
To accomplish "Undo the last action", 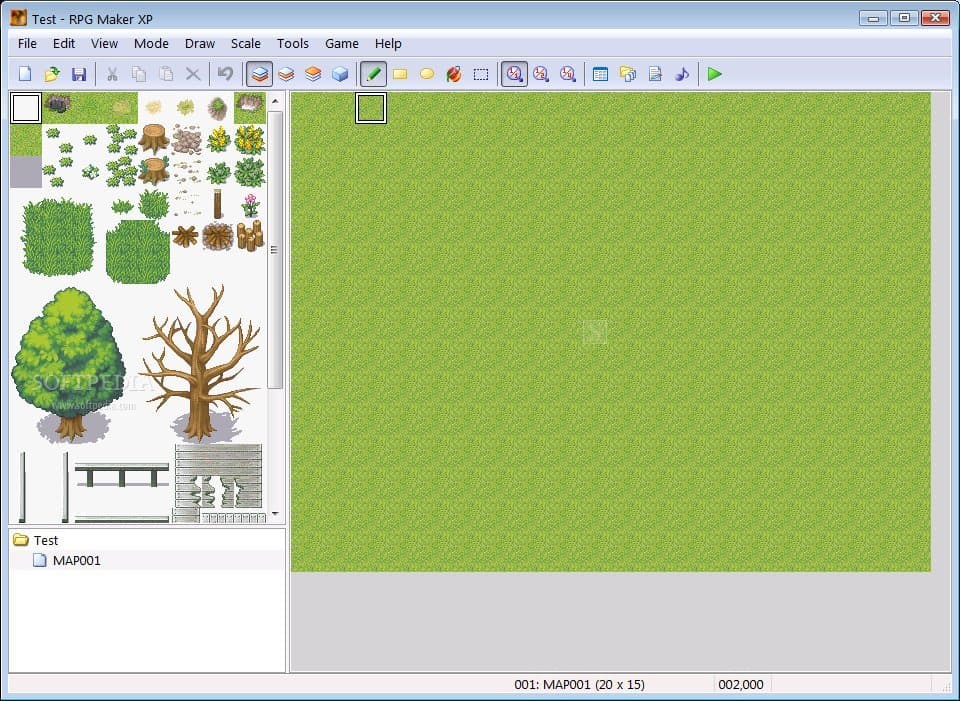I will coord(225,74).
